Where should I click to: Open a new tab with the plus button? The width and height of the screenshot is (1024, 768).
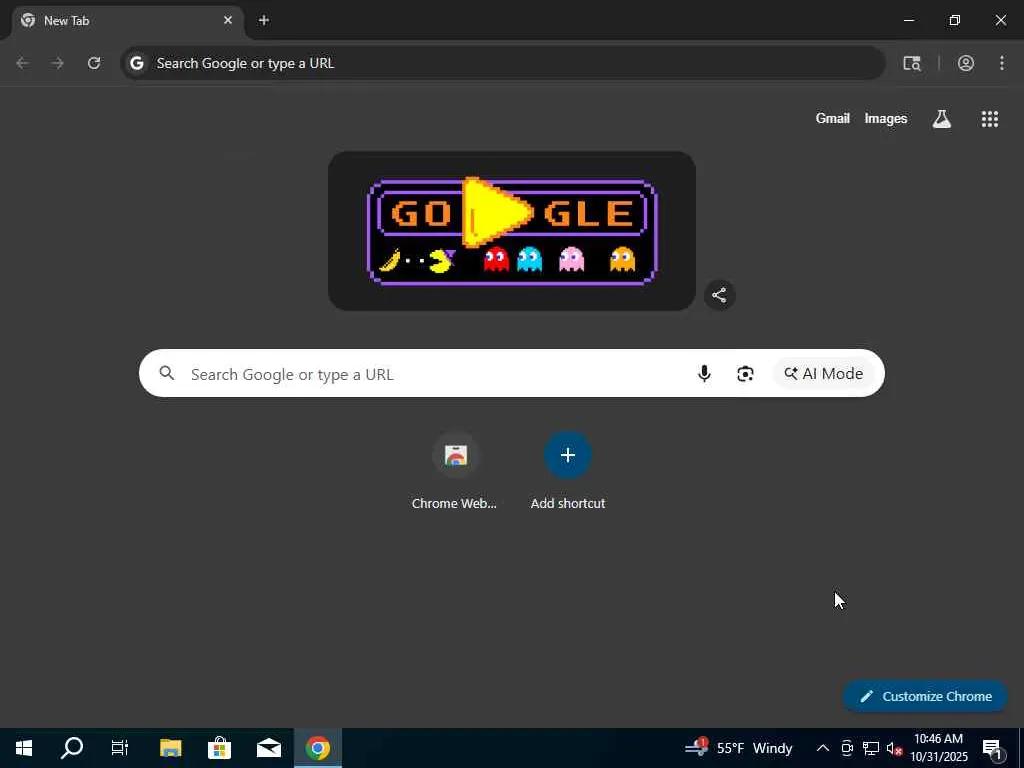pyautogui.click(x=264, y=20)
